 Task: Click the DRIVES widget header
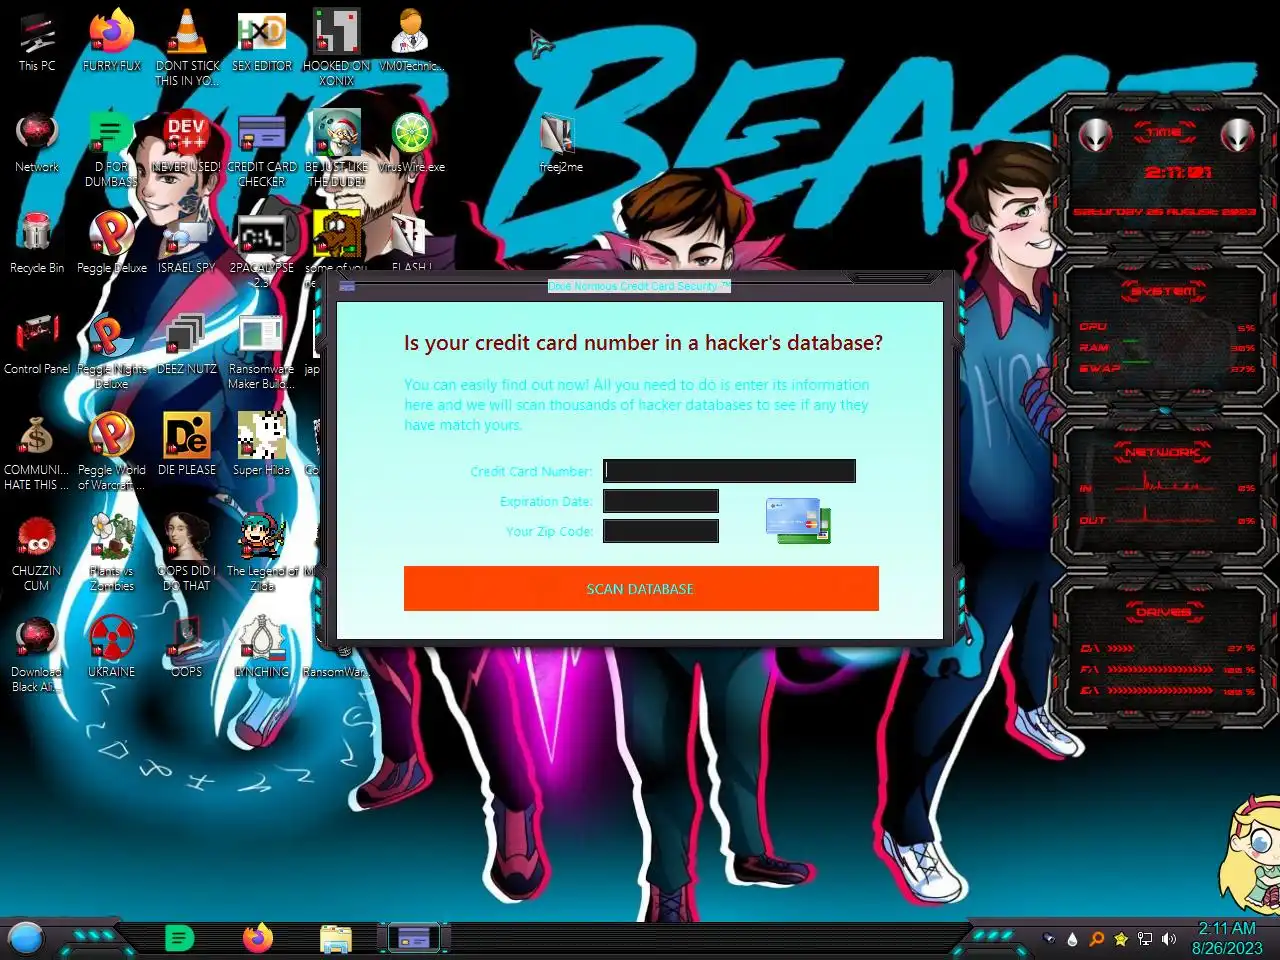(1163, 612)
